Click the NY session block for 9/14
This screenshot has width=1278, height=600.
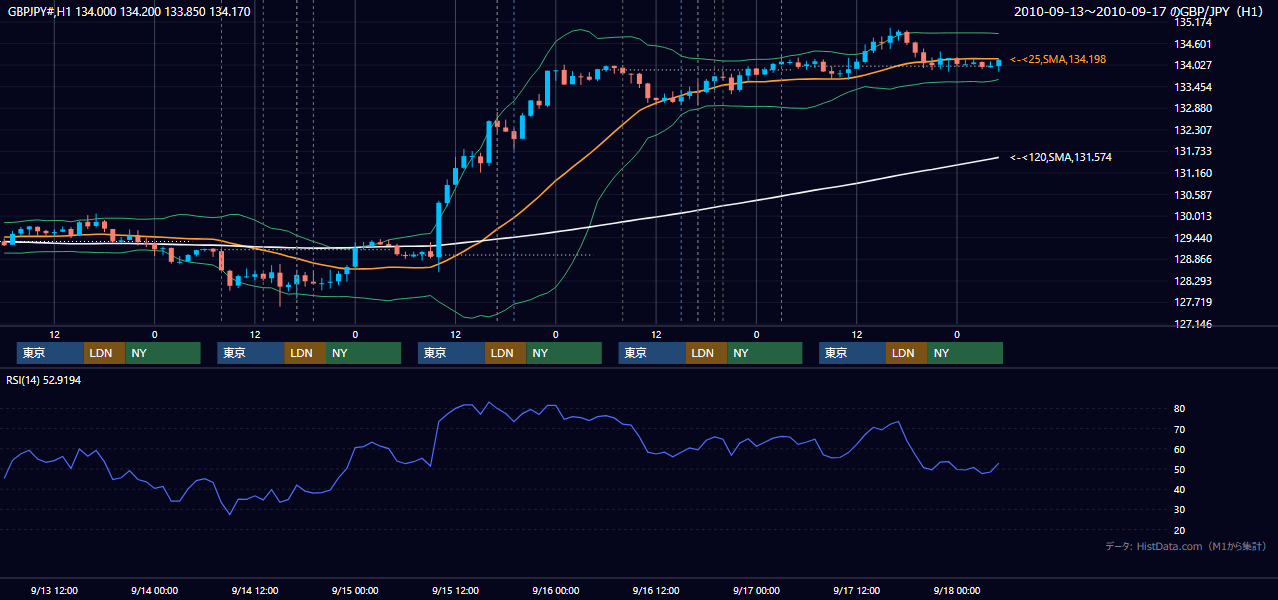[x=364, y=353]
